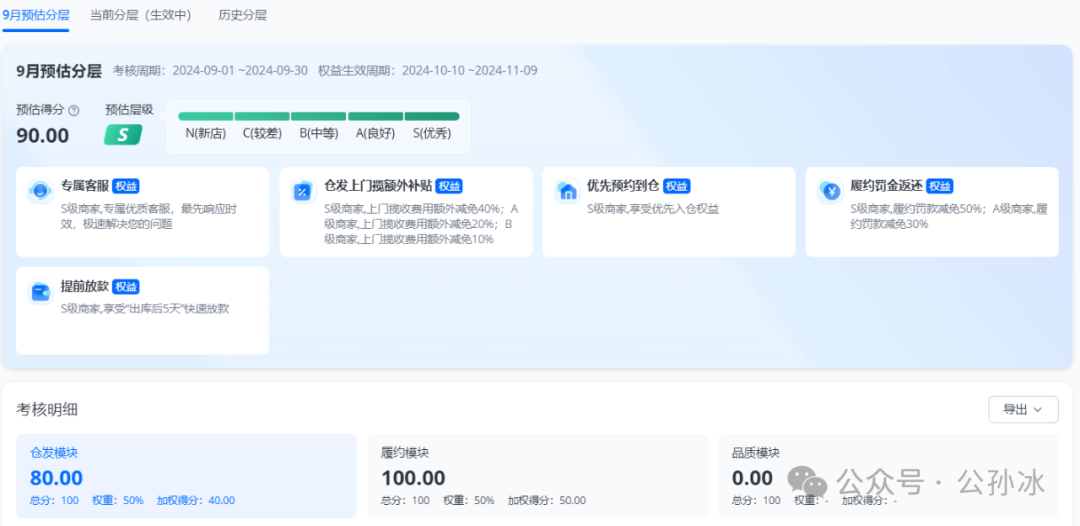Select the 品质模块 score card
The height and width of the screenshot is (526, 1080).
888,476
